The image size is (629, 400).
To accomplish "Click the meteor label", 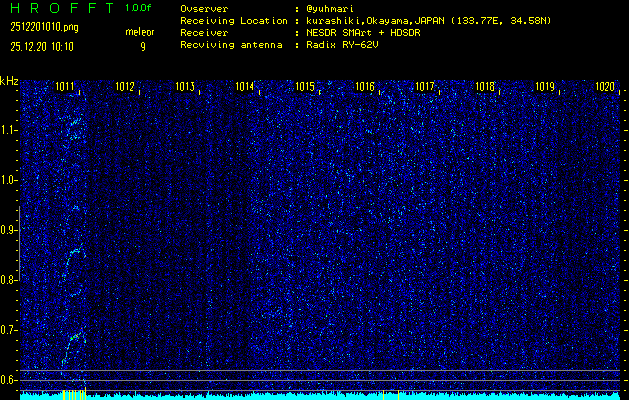I will (x=140, y=32).
